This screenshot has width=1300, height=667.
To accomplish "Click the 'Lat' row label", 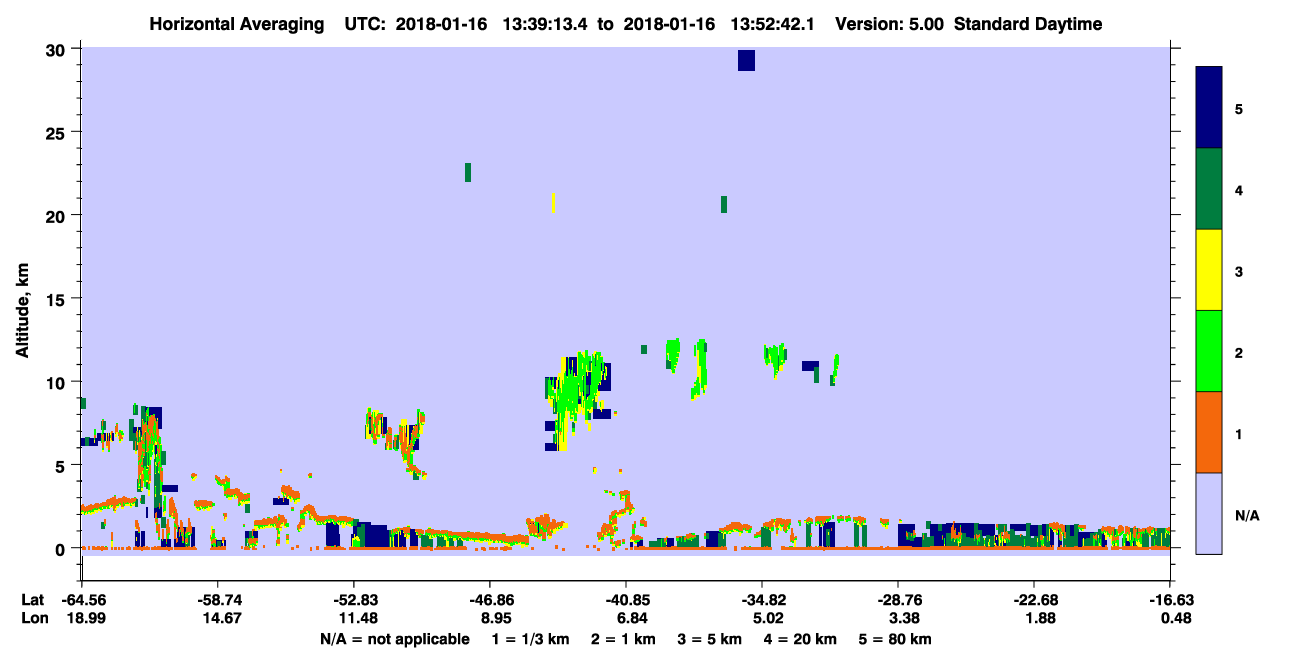I will (33, 600).
